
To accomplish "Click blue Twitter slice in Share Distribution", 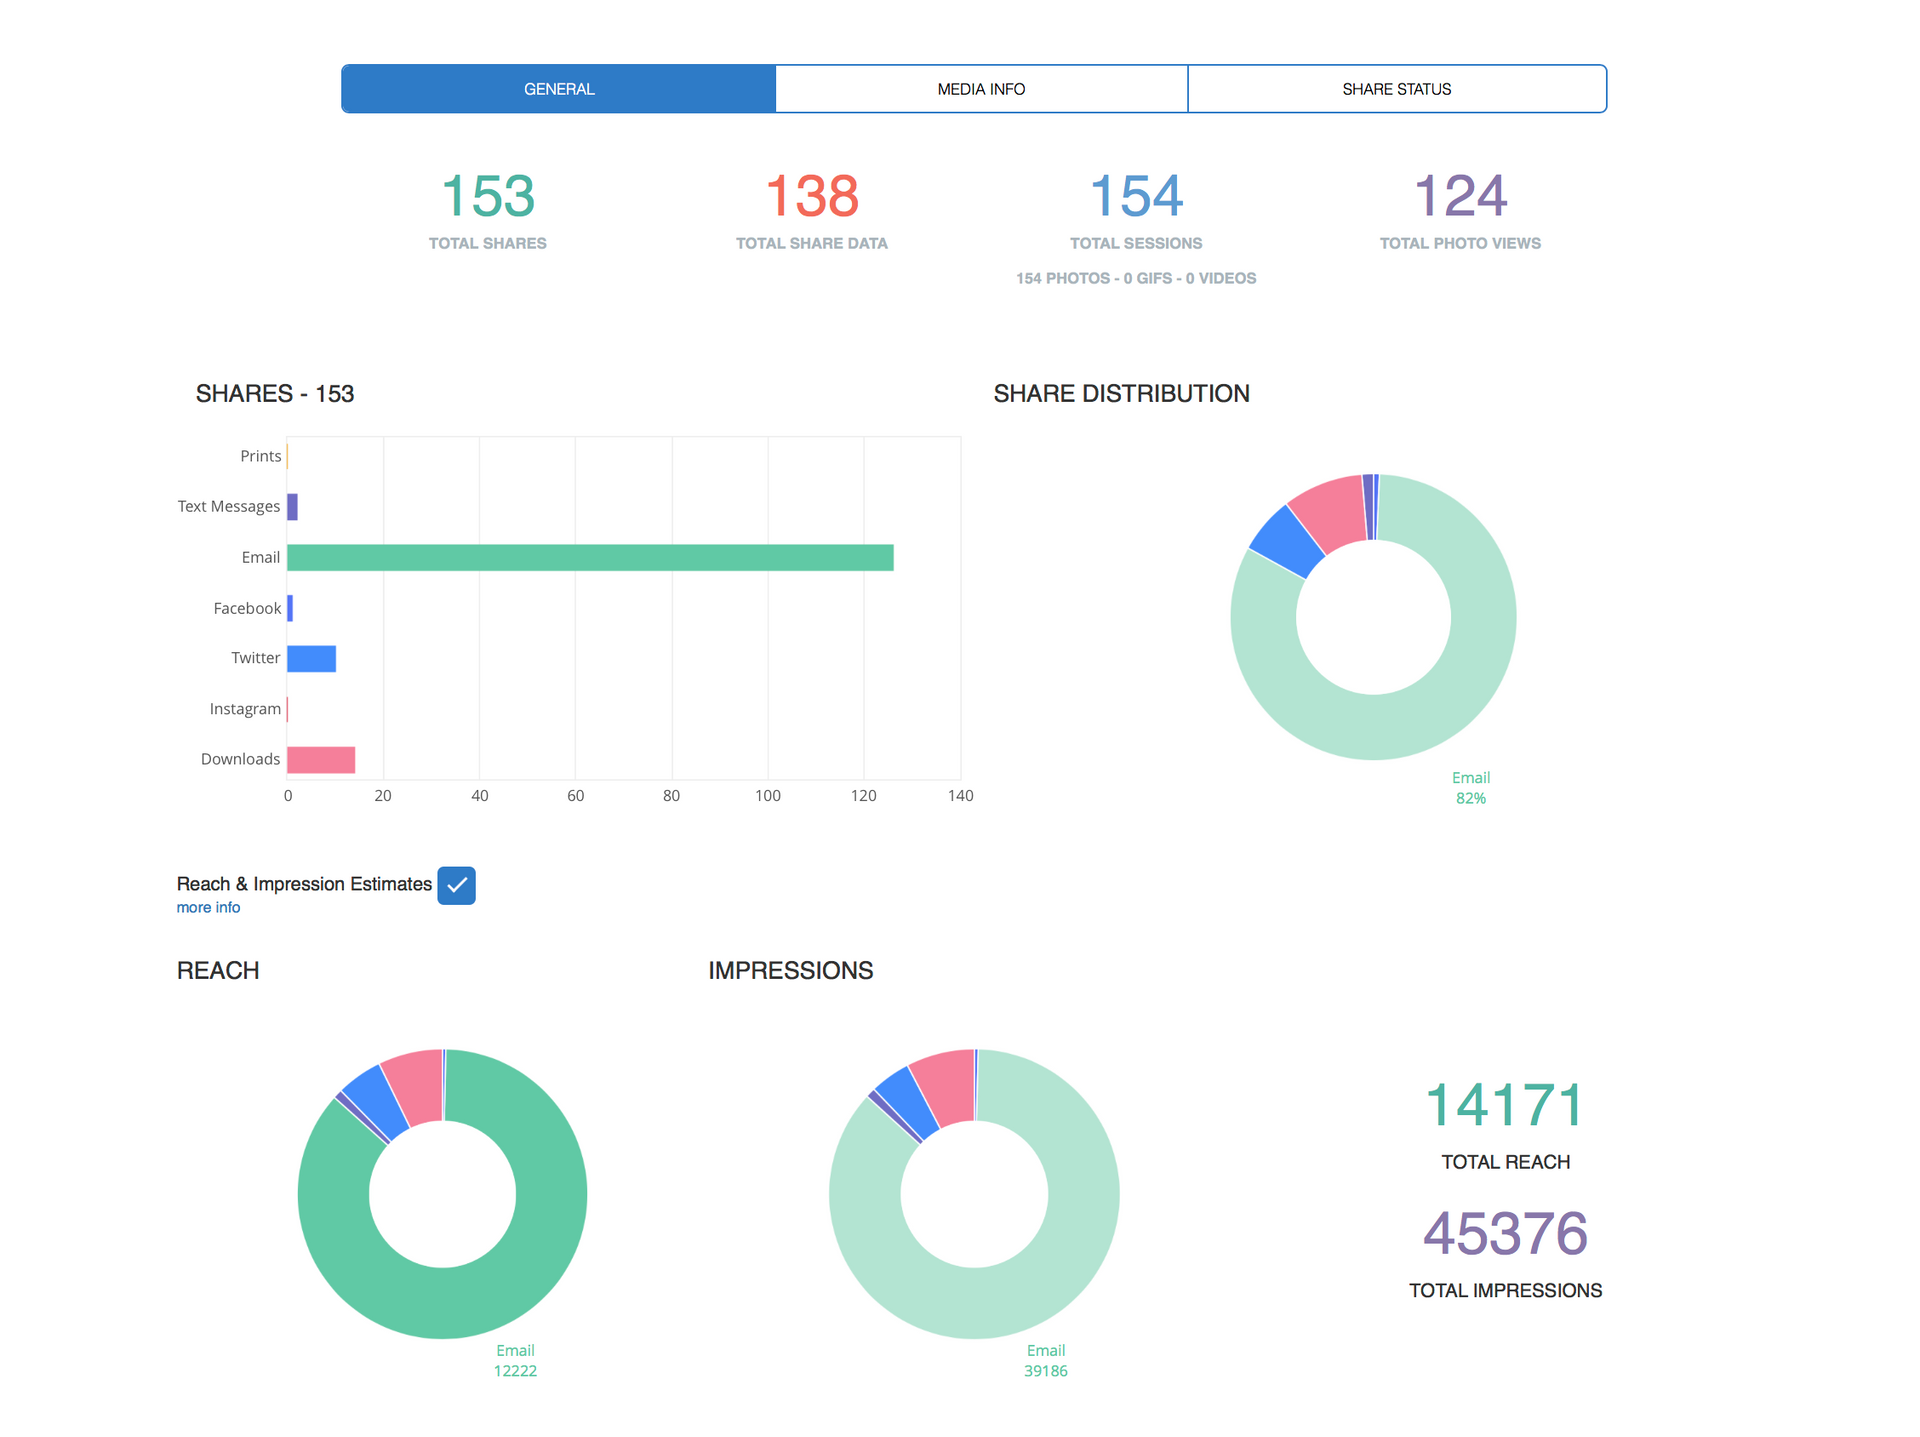I will pyautogui.click(x=1288, y=542).
